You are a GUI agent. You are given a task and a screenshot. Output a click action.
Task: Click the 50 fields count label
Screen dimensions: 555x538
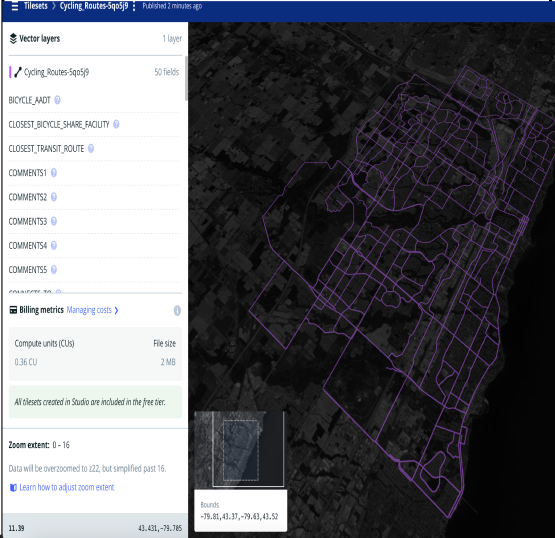pyautogui.click(x=167, y=72)
